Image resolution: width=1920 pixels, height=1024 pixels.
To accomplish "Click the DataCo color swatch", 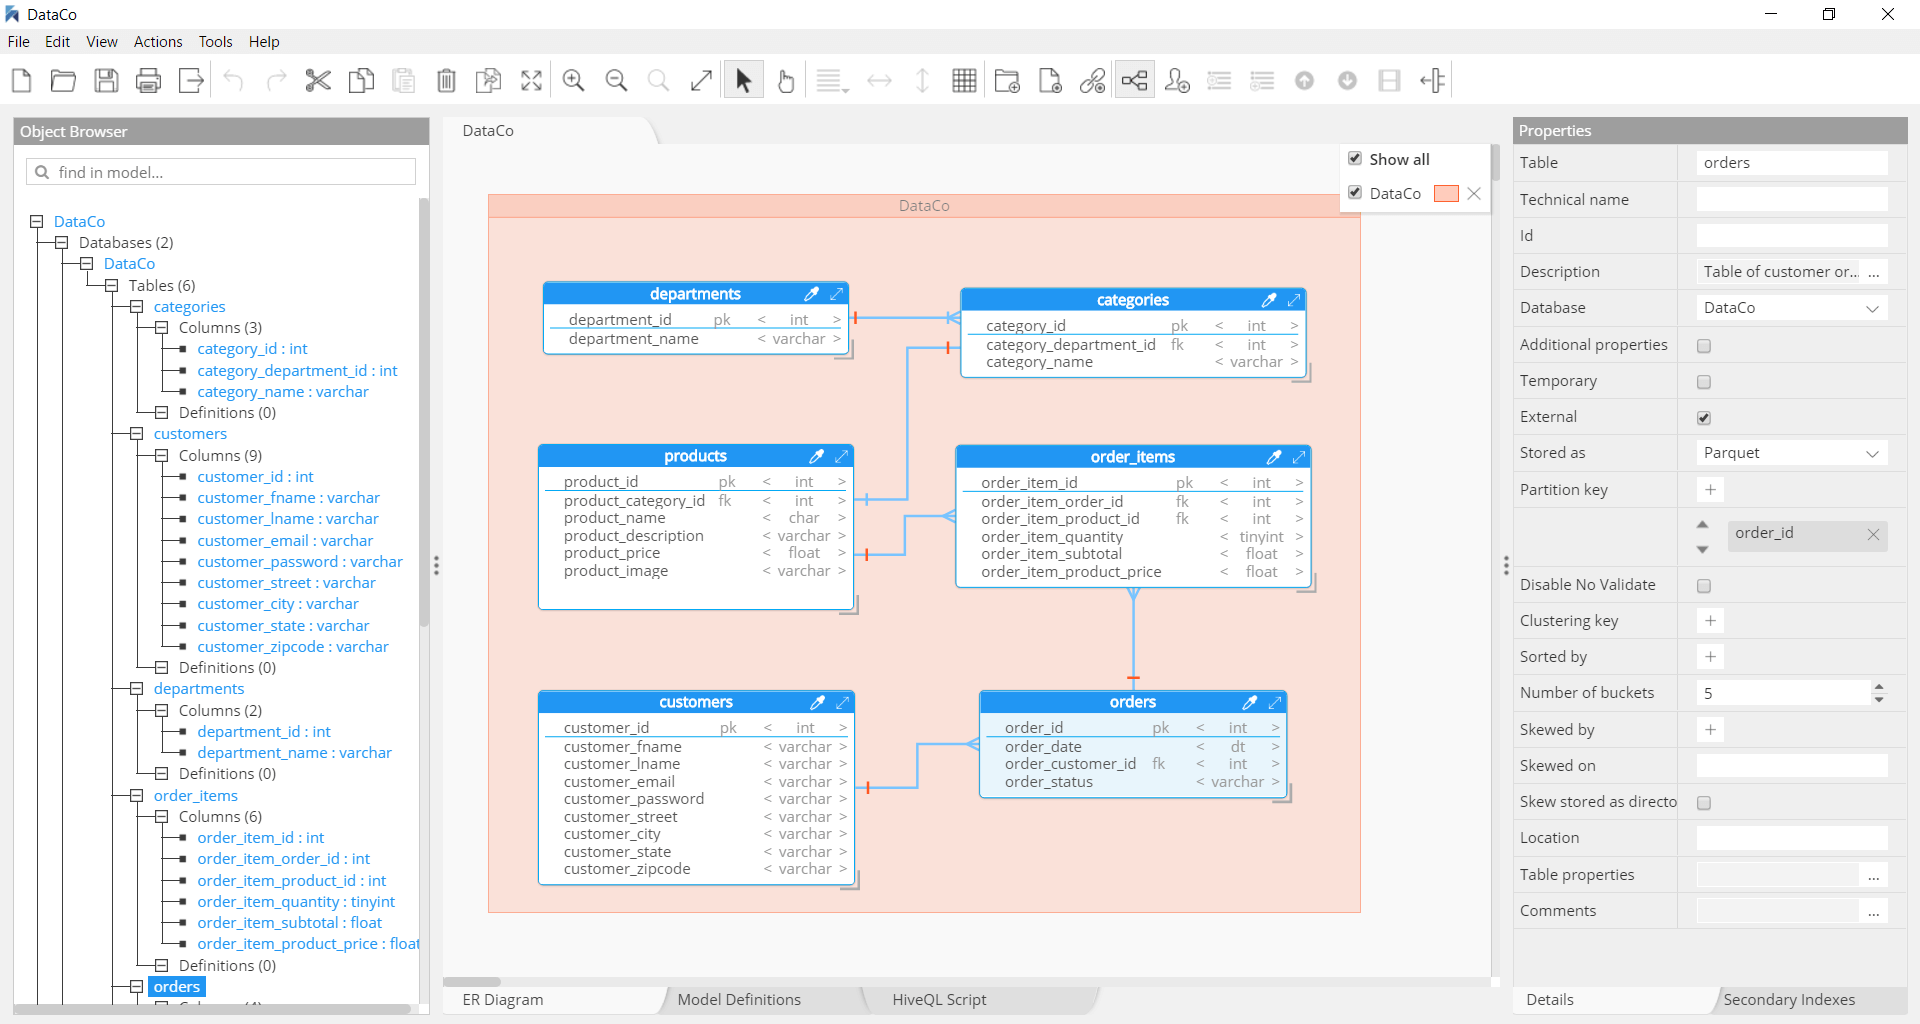I will click(1446, 194).
